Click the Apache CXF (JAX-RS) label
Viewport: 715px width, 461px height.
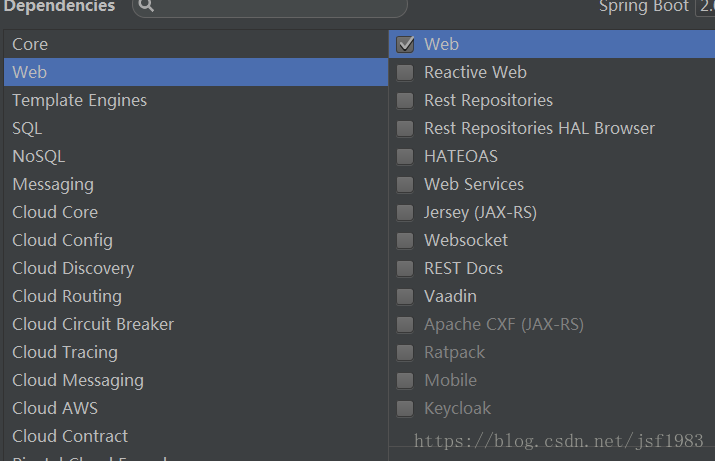504,325
